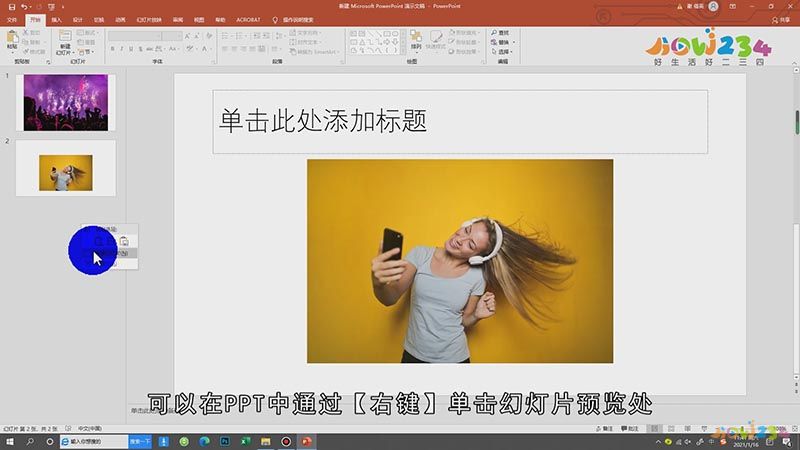Image resolution: width=800 pixels, height=450 pixels.
Task: Activate the Format Painter brush
Action: coord(34,52)
